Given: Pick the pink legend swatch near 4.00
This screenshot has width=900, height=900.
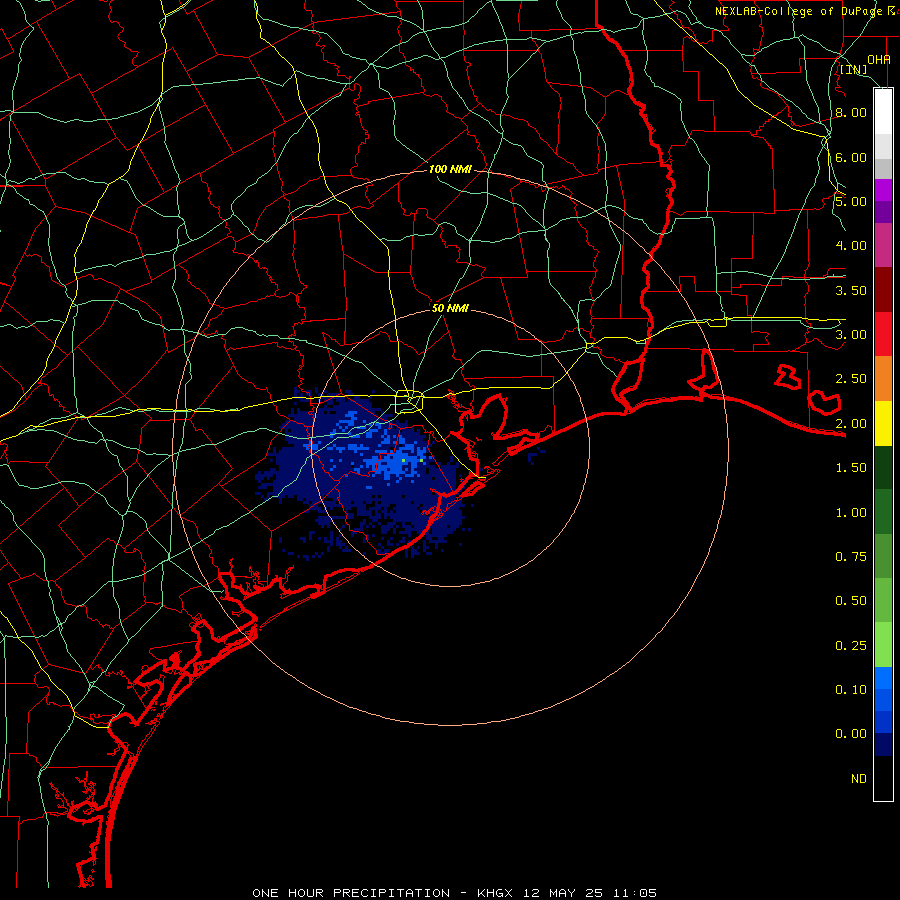Looking at the screenshot, I should (883, 245).
